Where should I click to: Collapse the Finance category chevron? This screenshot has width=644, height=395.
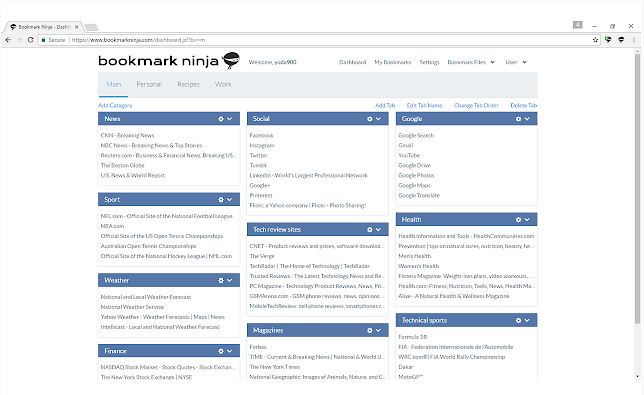point(230,351)
